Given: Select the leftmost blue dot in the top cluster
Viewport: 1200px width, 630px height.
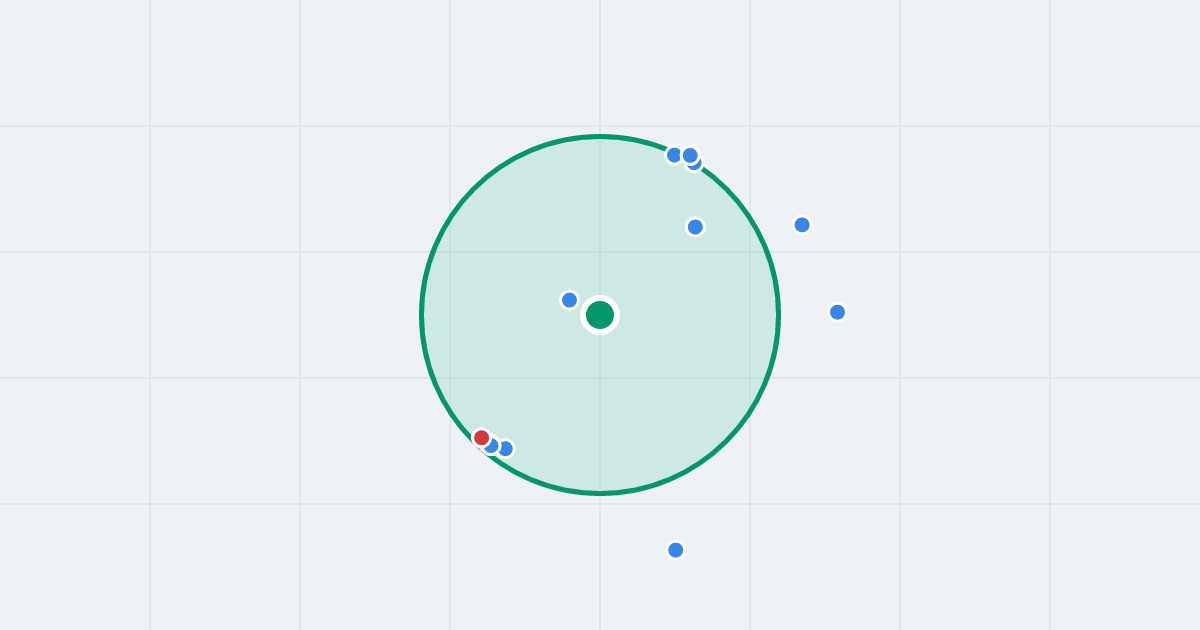Looking at the screenshot, I should 675,155.
